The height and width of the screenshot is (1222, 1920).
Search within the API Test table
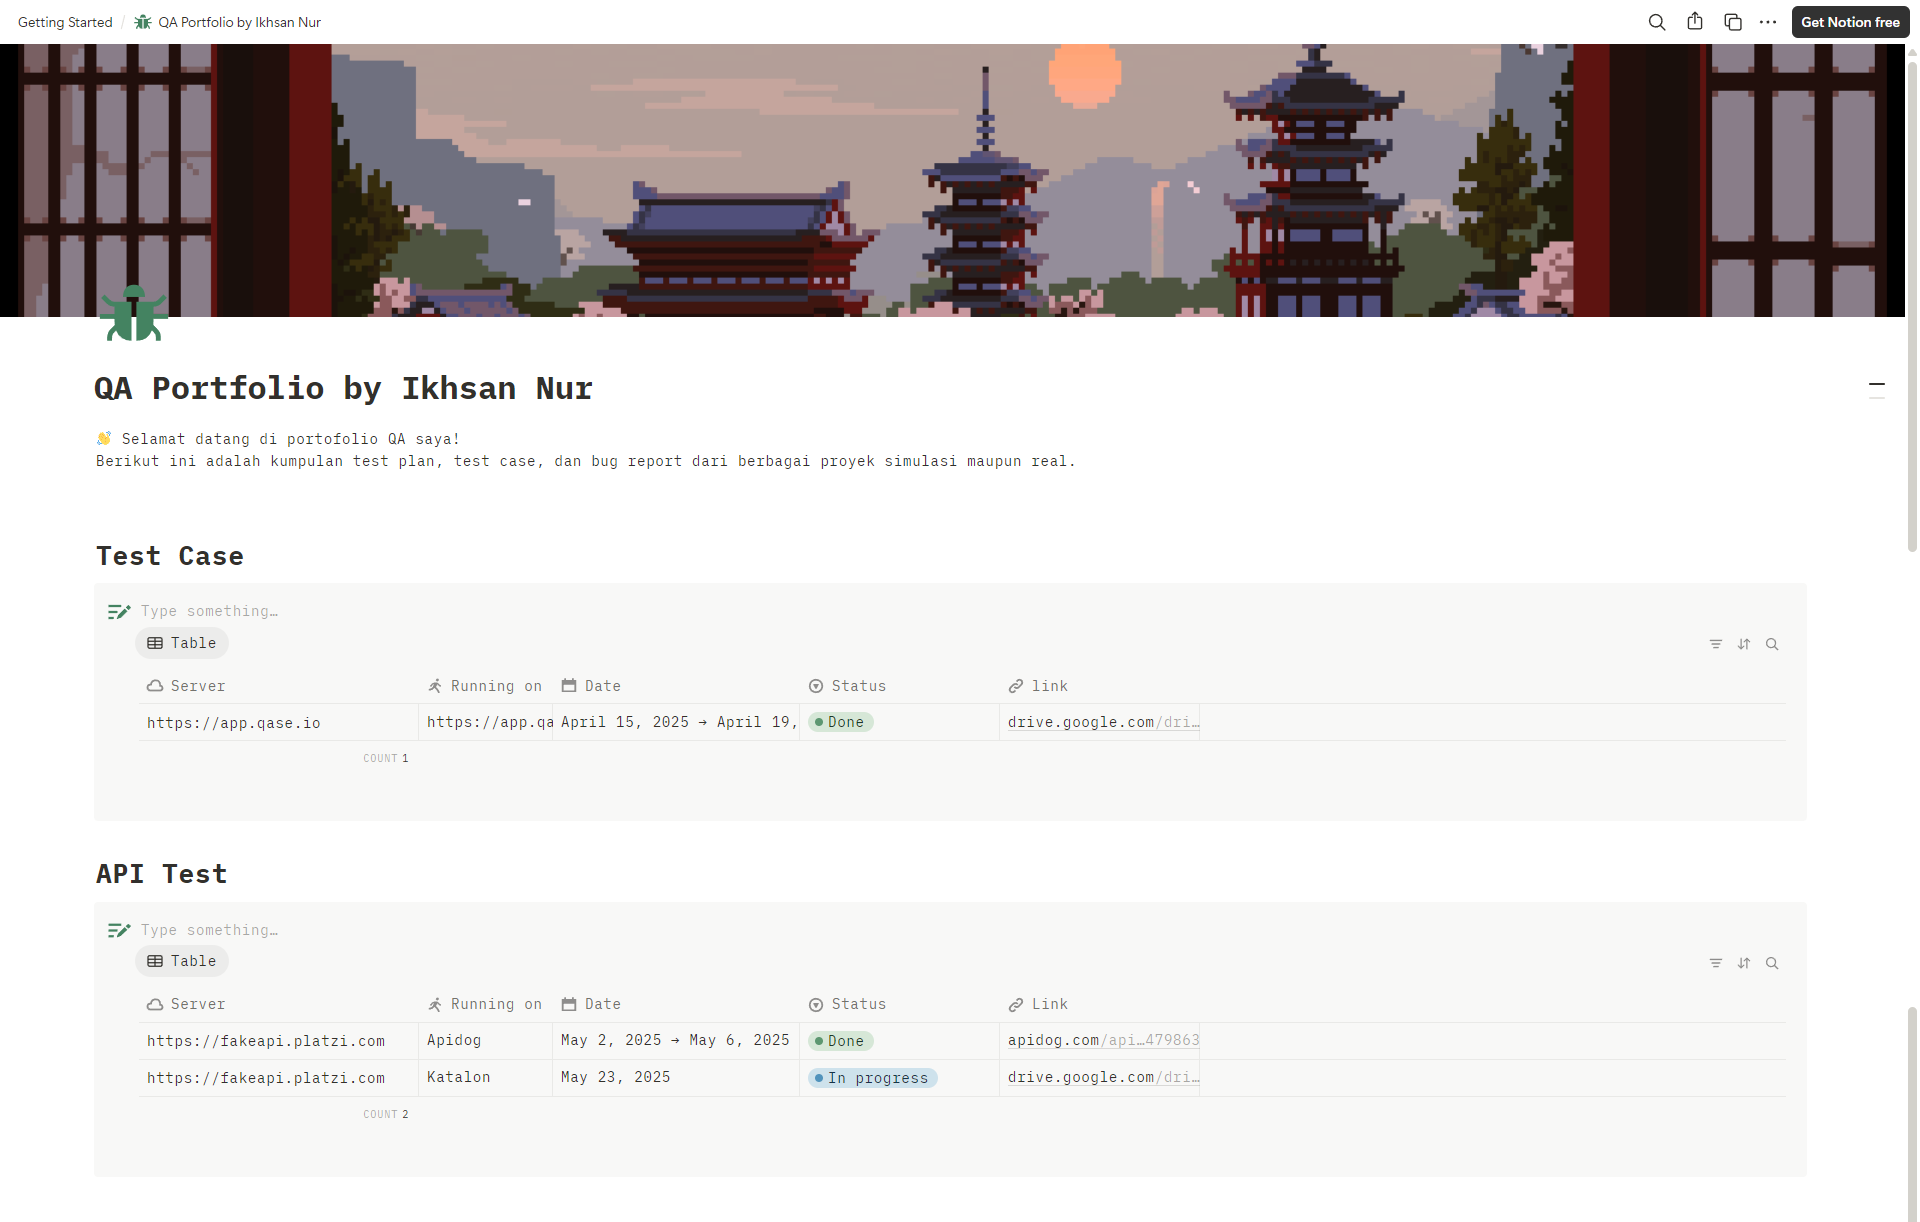(1772, 963)
